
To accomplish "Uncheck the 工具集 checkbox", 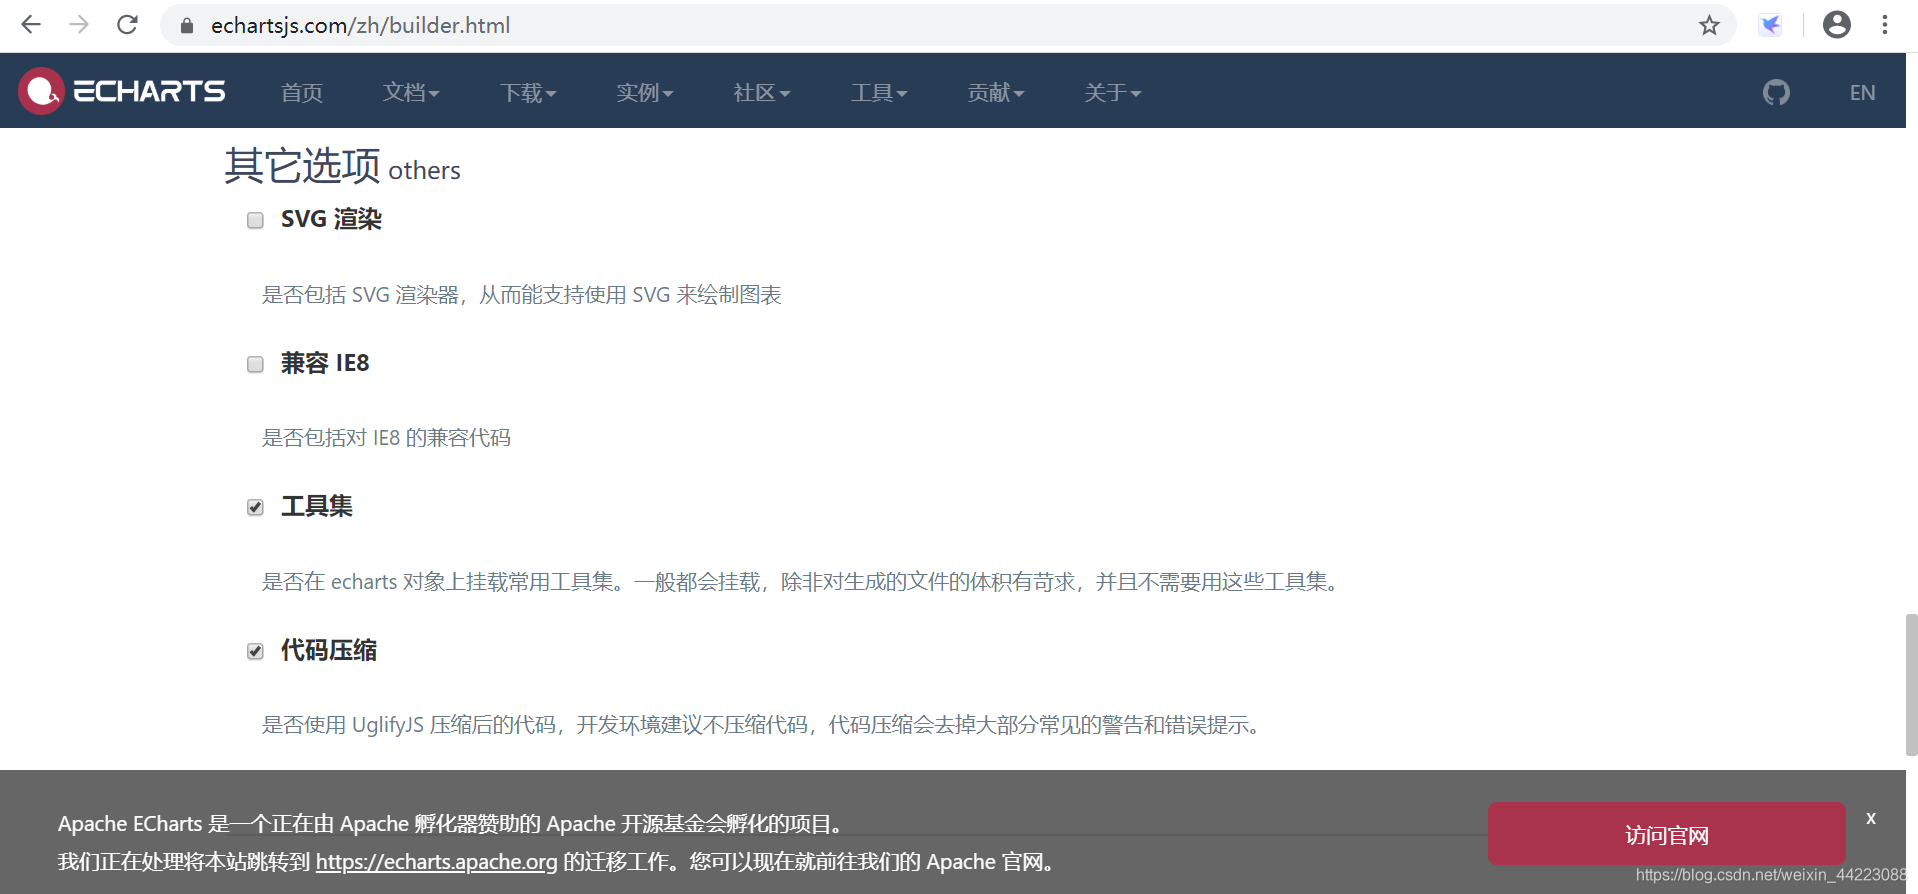I will coord(255,507).
